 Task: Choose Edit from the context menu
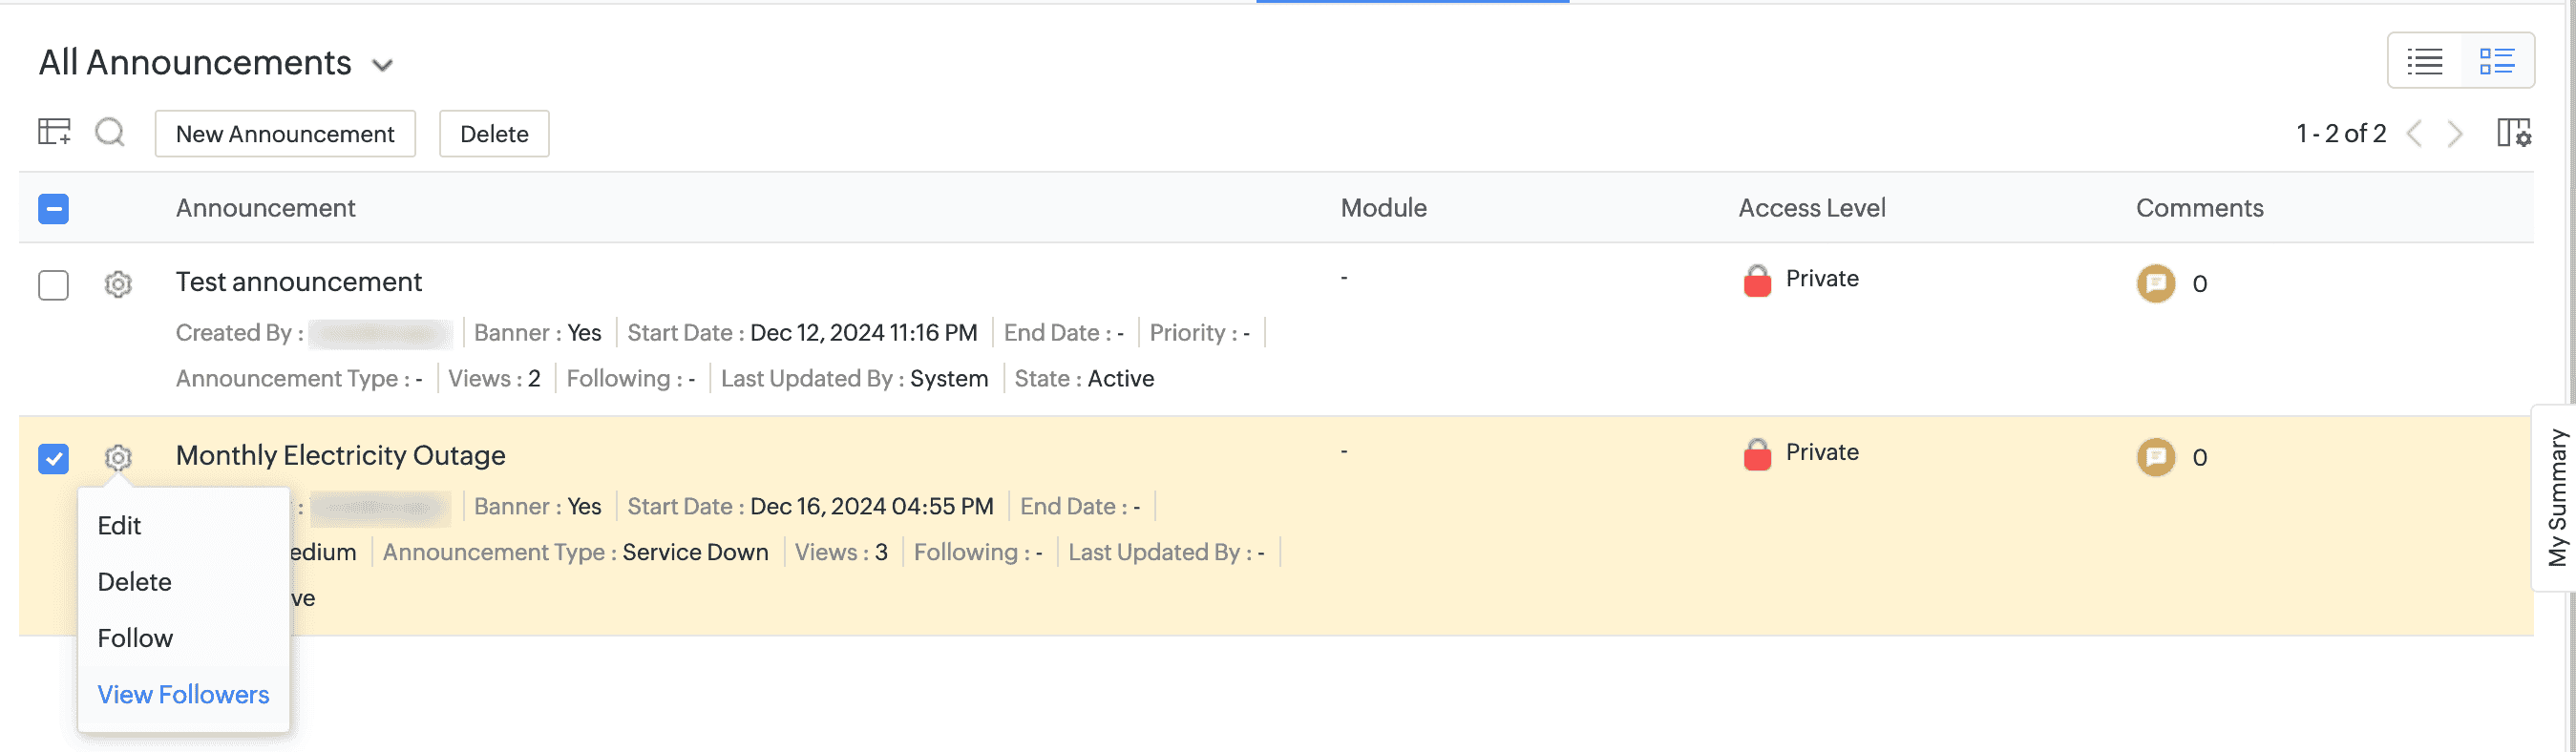click(x=119, y=526)
